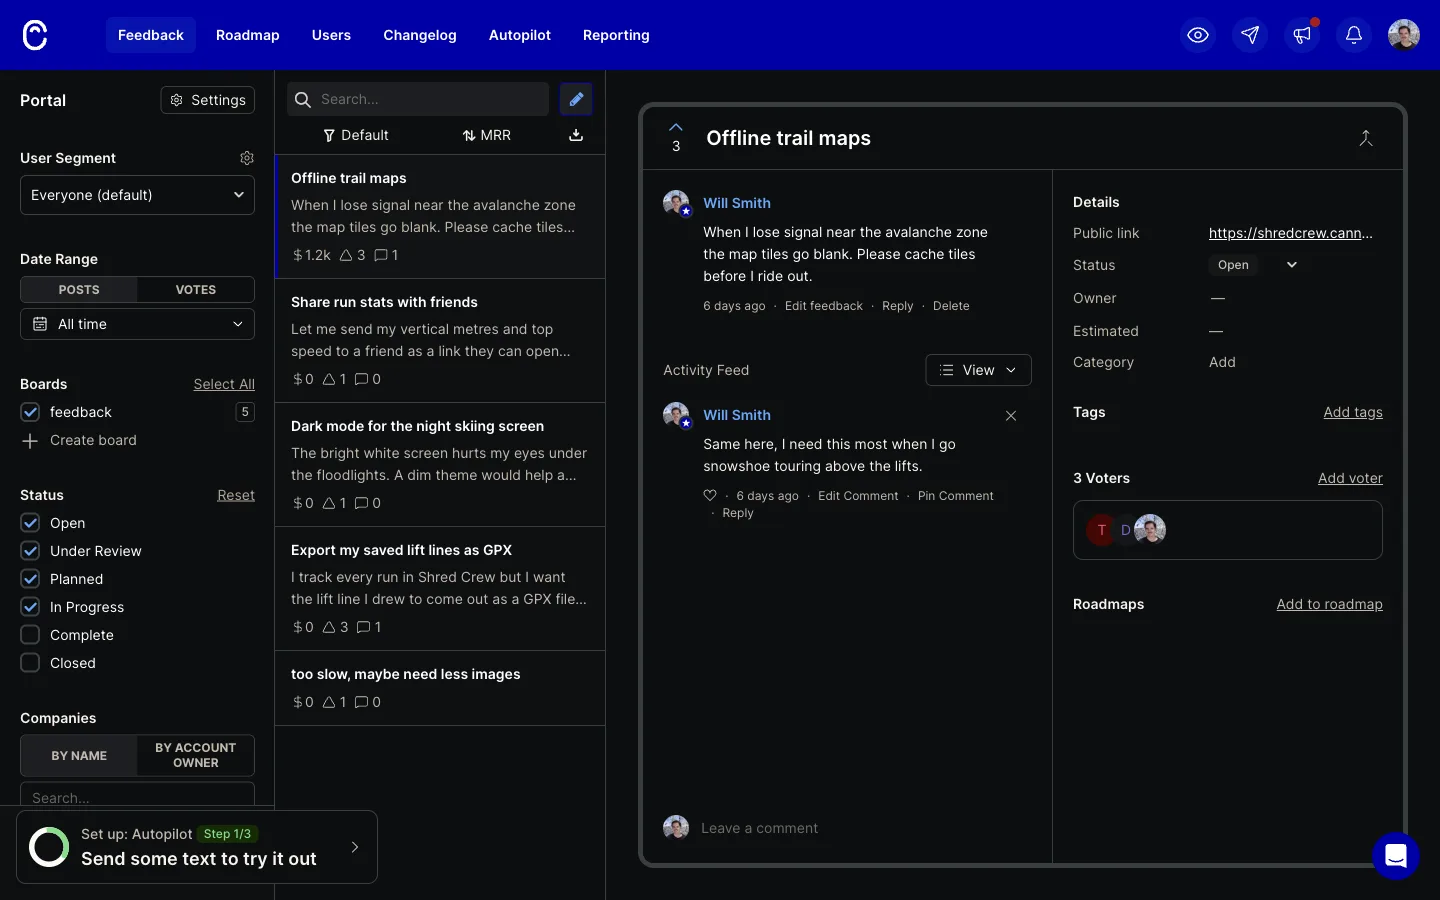1440x900 pixels.
Task: Open the Status Open dropdown
Action: click(x=1257, y=265)
